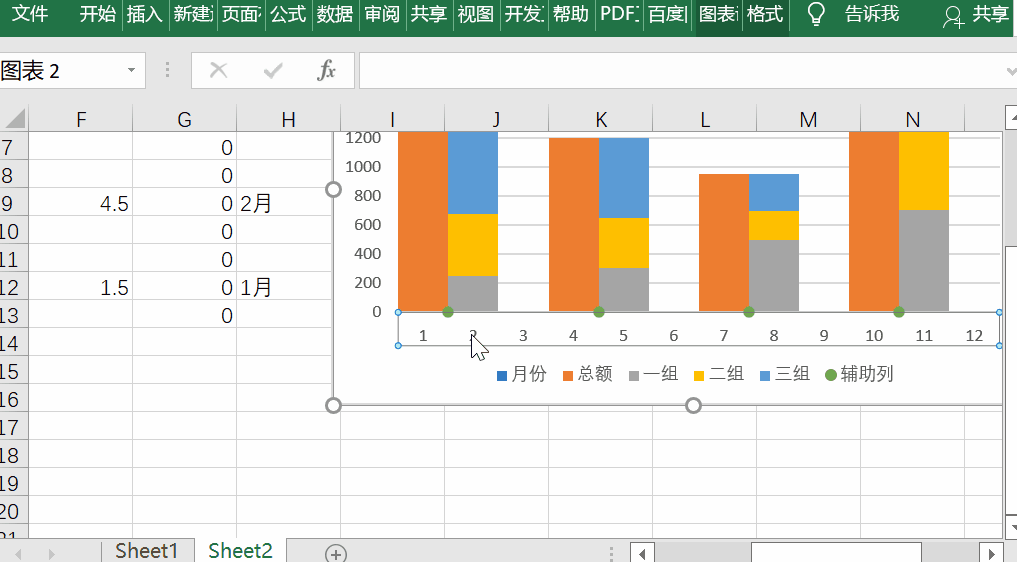This screenshot has width=1017, height=562.
Task: Click legend entry 总额
Action: [588, 374]
